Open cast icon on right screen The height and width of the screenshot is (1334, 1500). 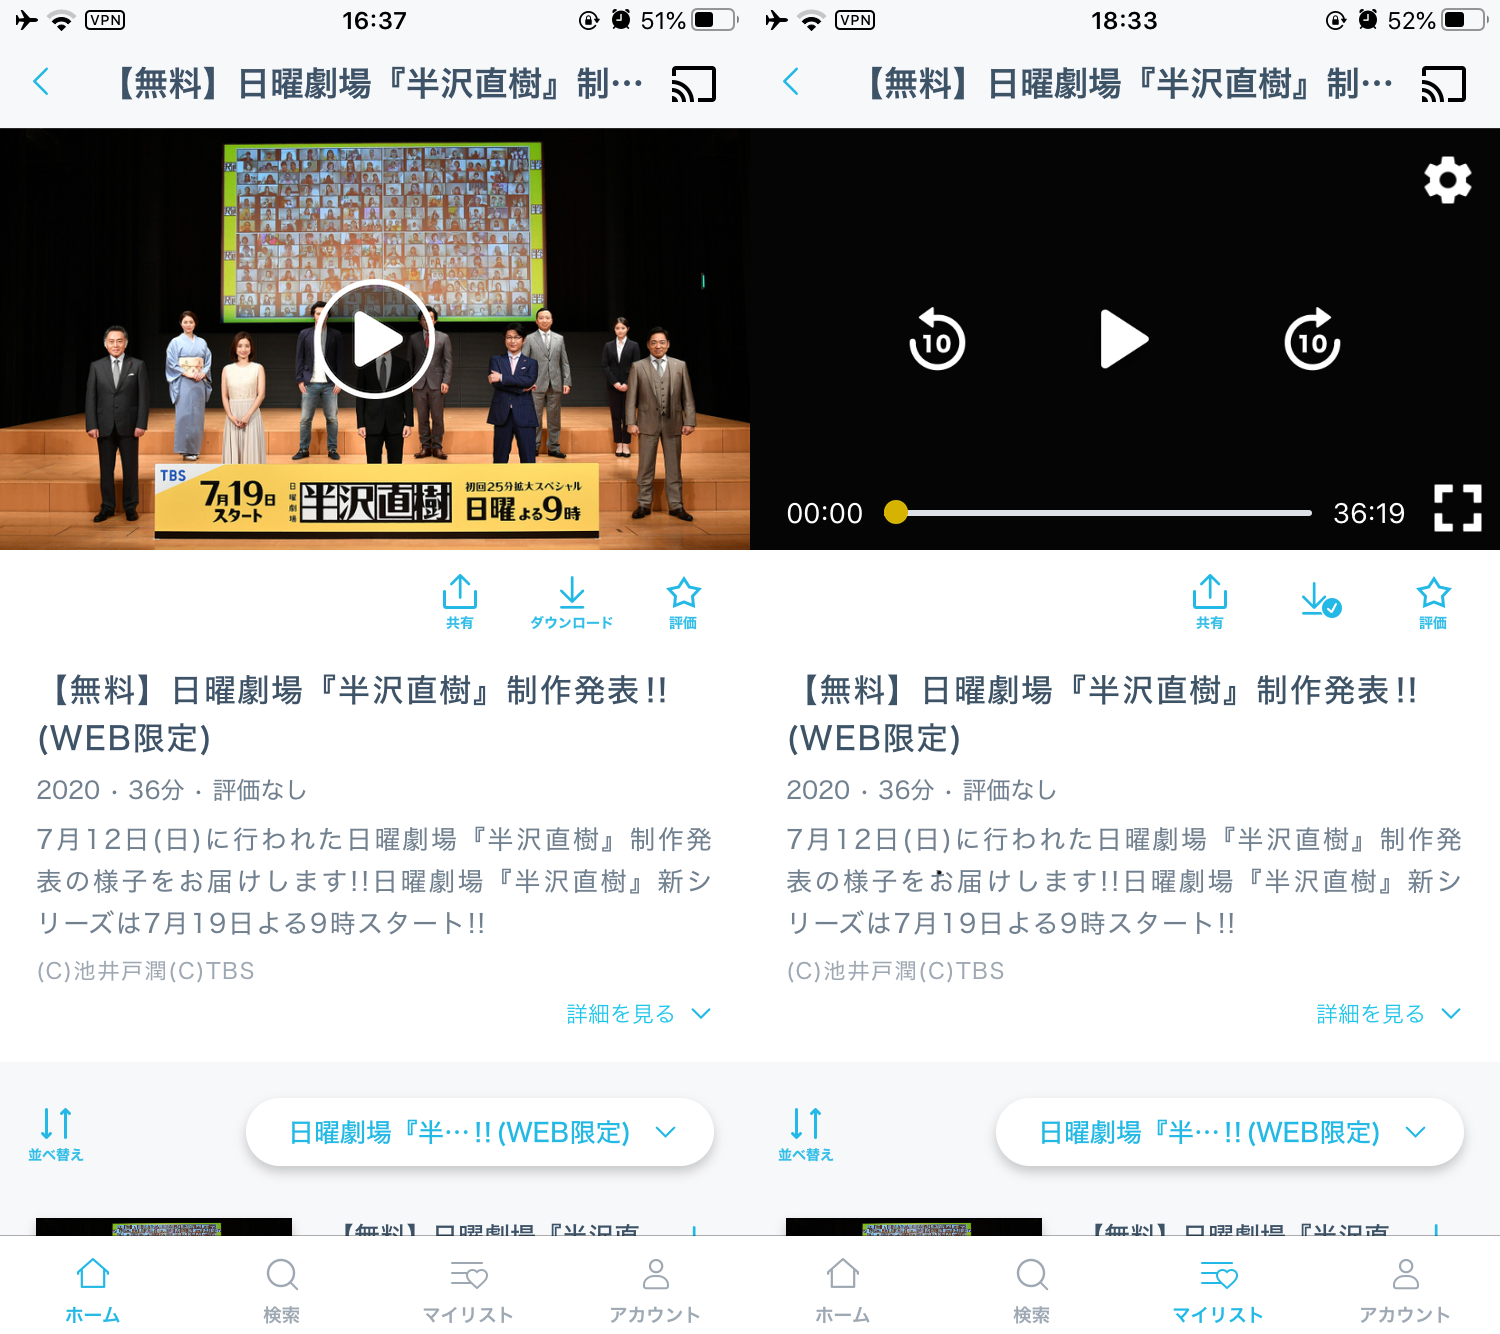pyautogui.click(x=1444, y=84)
